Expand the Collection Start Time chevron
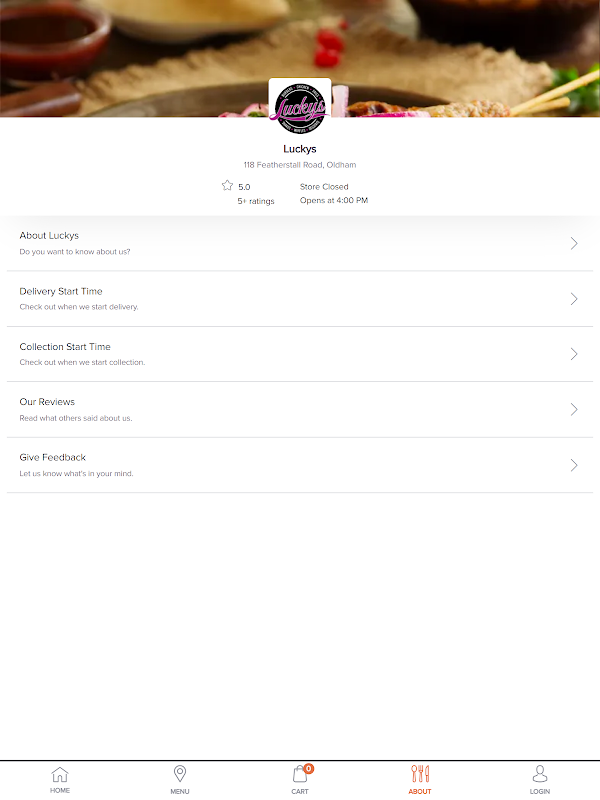 (x=574, y=354)
